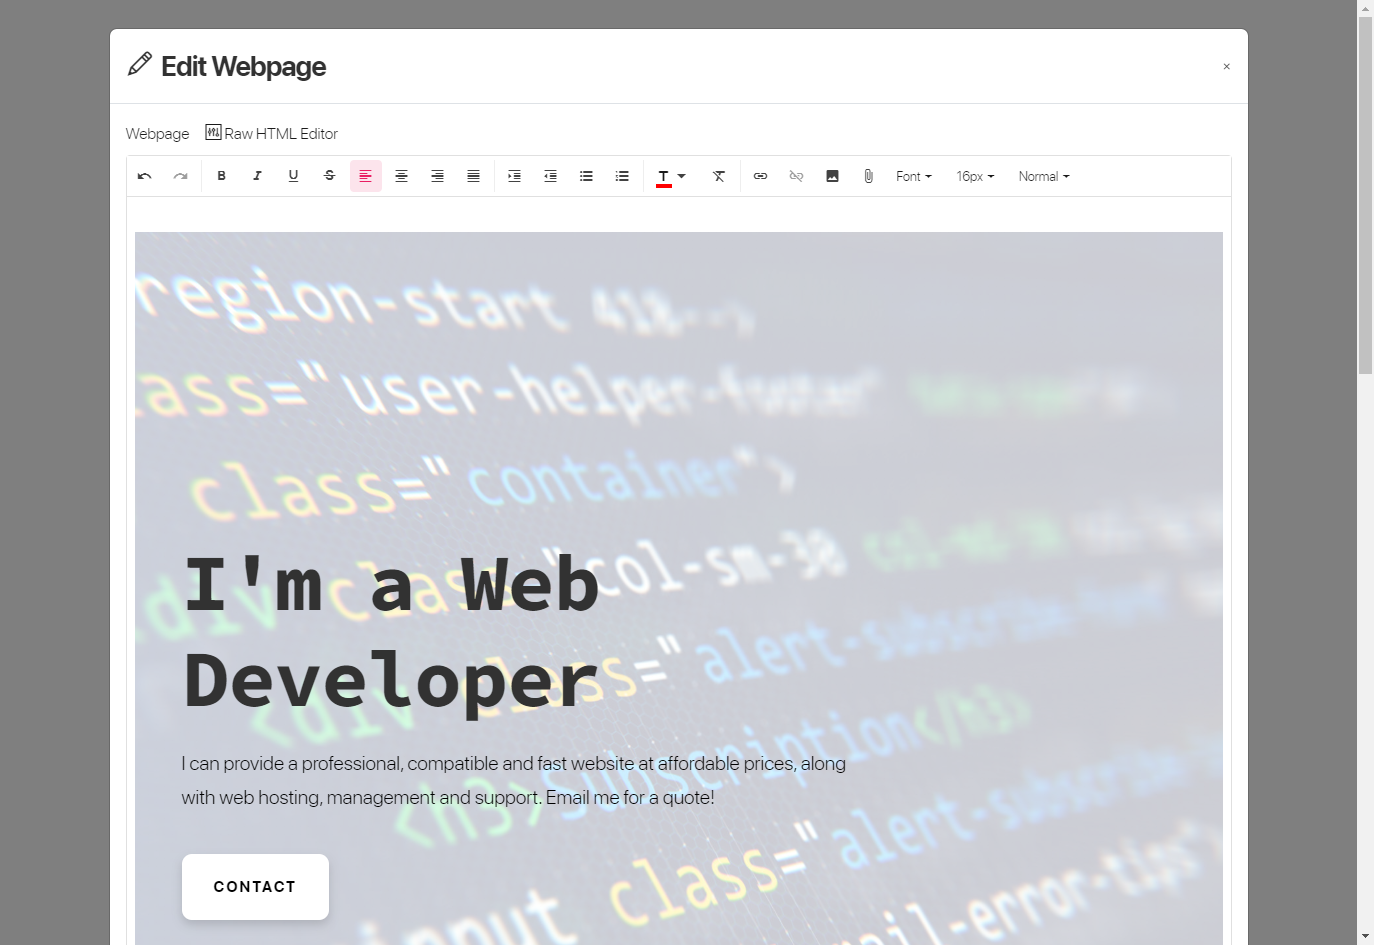Align text to the left
Image resolution: width=1374 pixels, height=945 pixels.
click(366, 176)
